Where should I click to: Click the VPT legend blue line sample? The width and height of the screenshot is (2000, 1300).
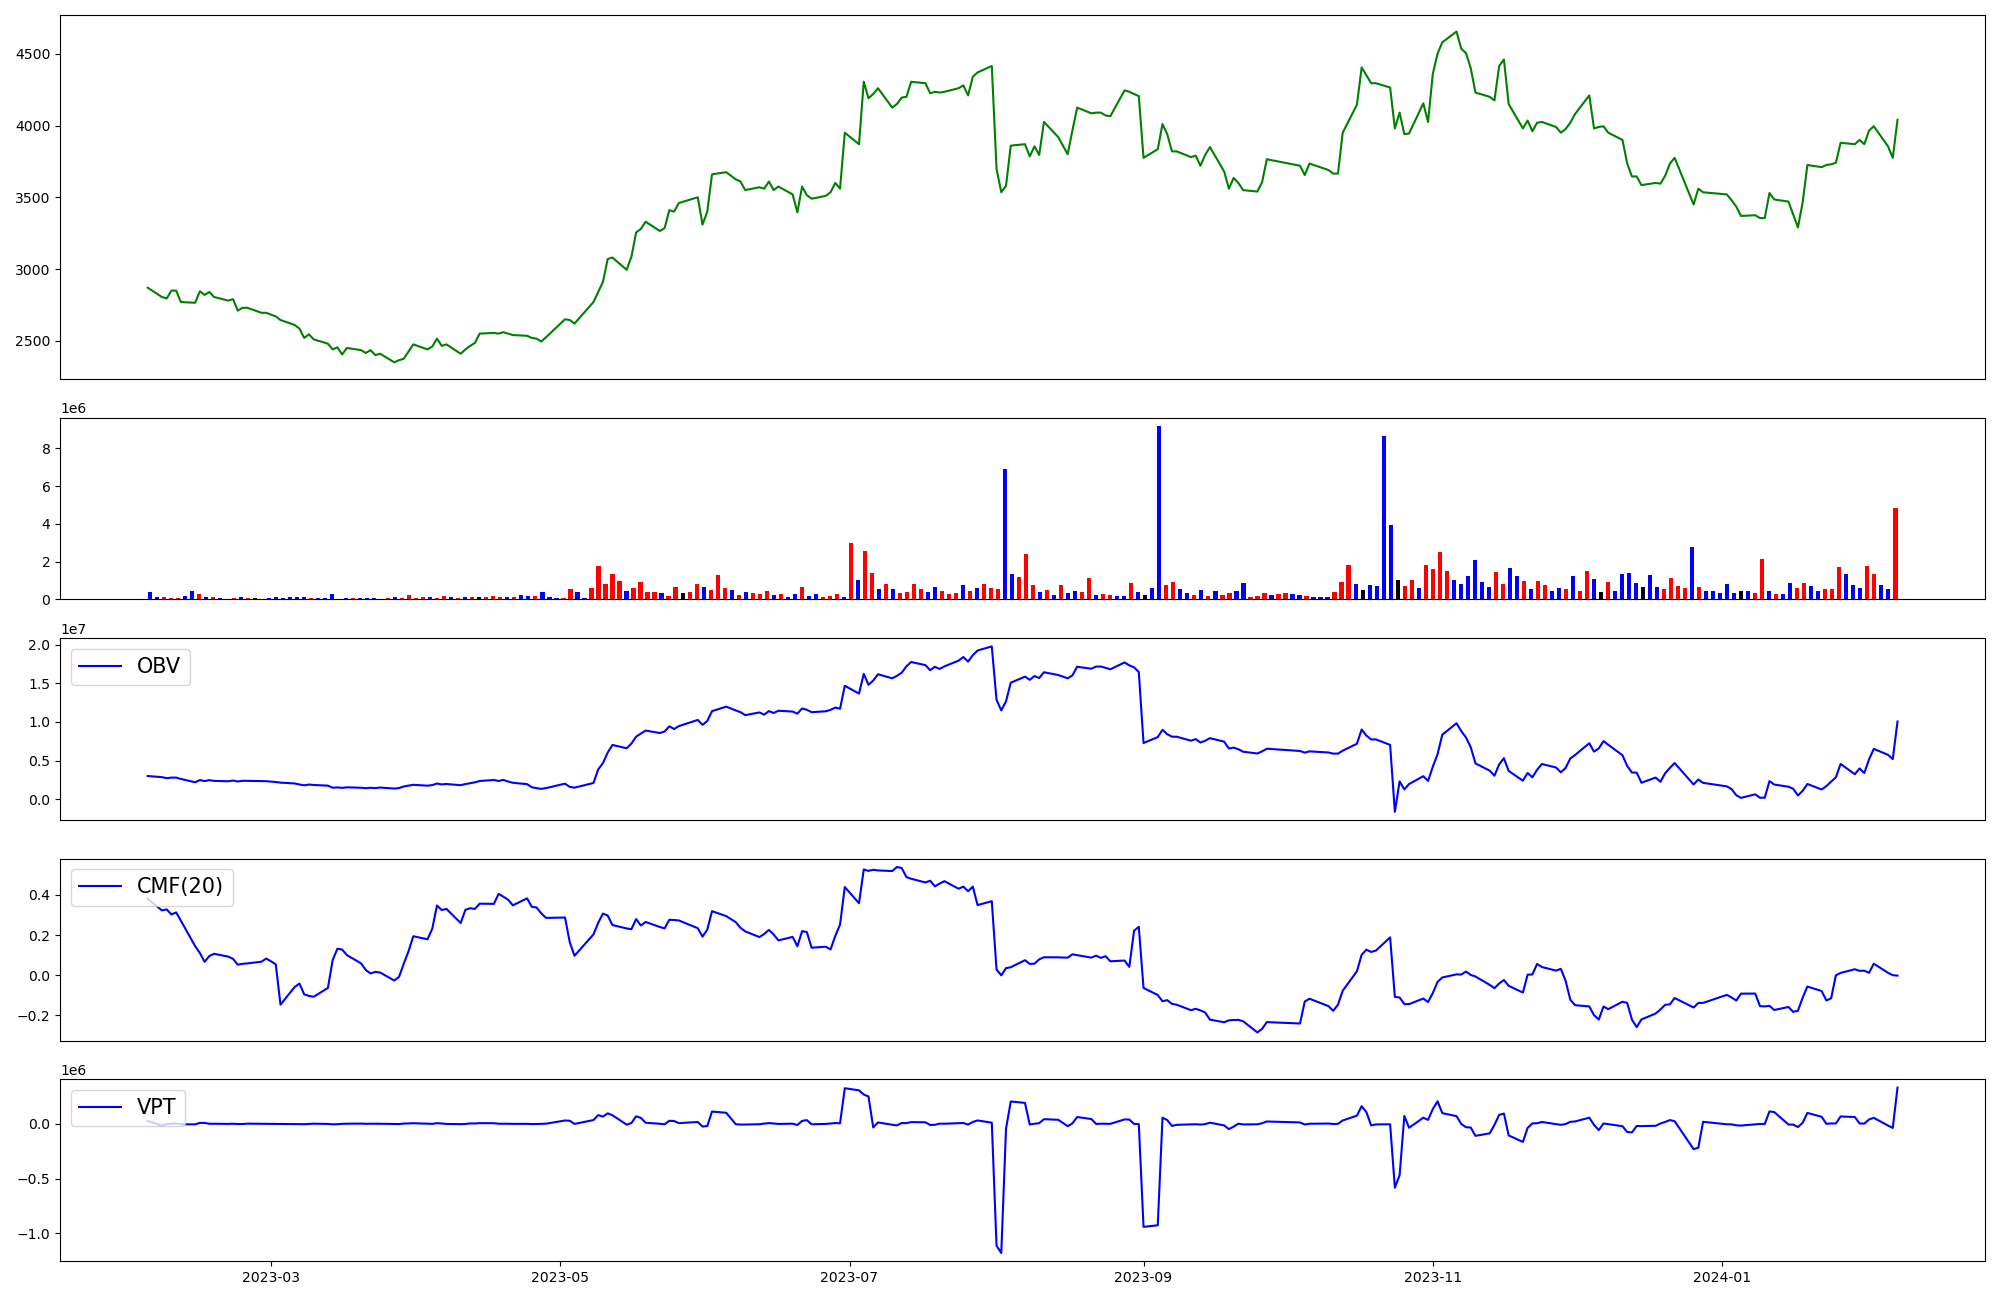100,1107
